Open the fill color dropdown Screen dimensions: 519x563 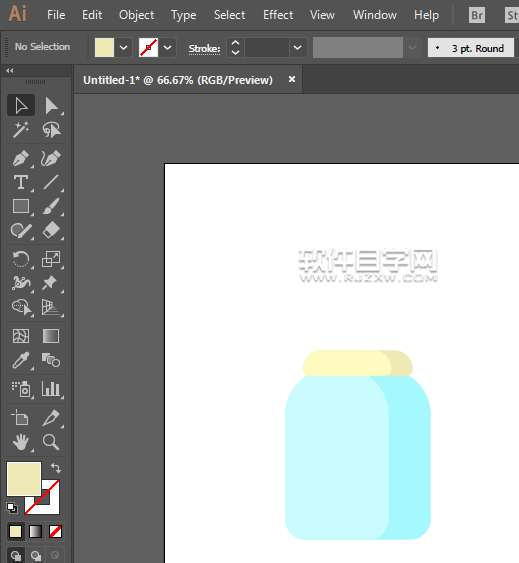(123, 47)
